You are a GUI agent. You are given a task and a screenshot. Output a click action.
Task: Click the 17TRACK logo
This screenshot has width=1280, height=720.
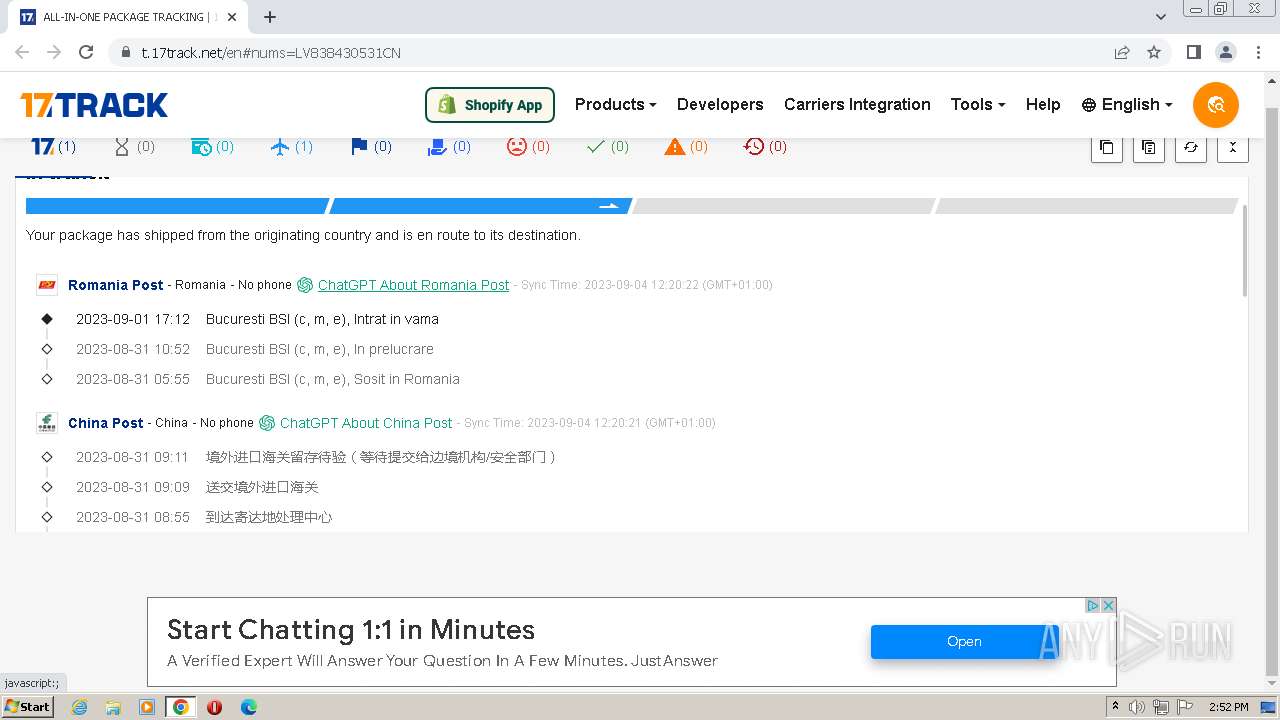tap(94, 105)
